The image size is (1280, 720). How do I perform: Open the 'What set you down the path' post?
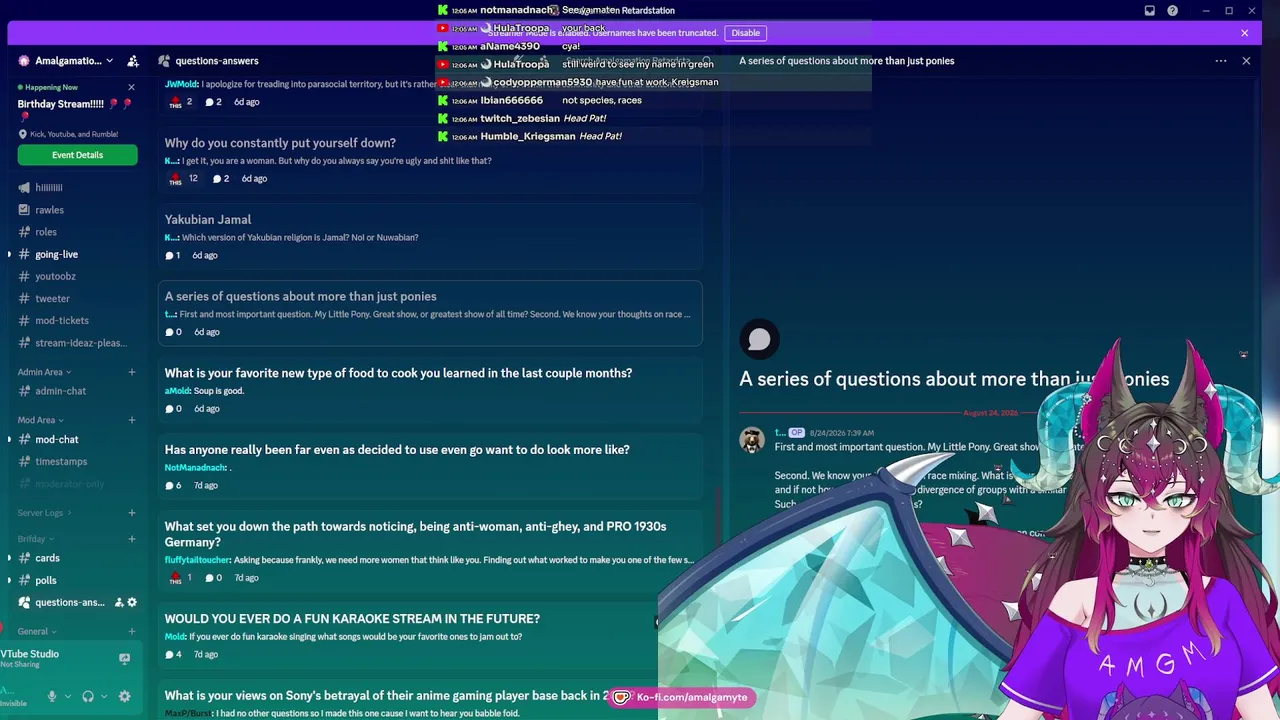coord(430,552)
